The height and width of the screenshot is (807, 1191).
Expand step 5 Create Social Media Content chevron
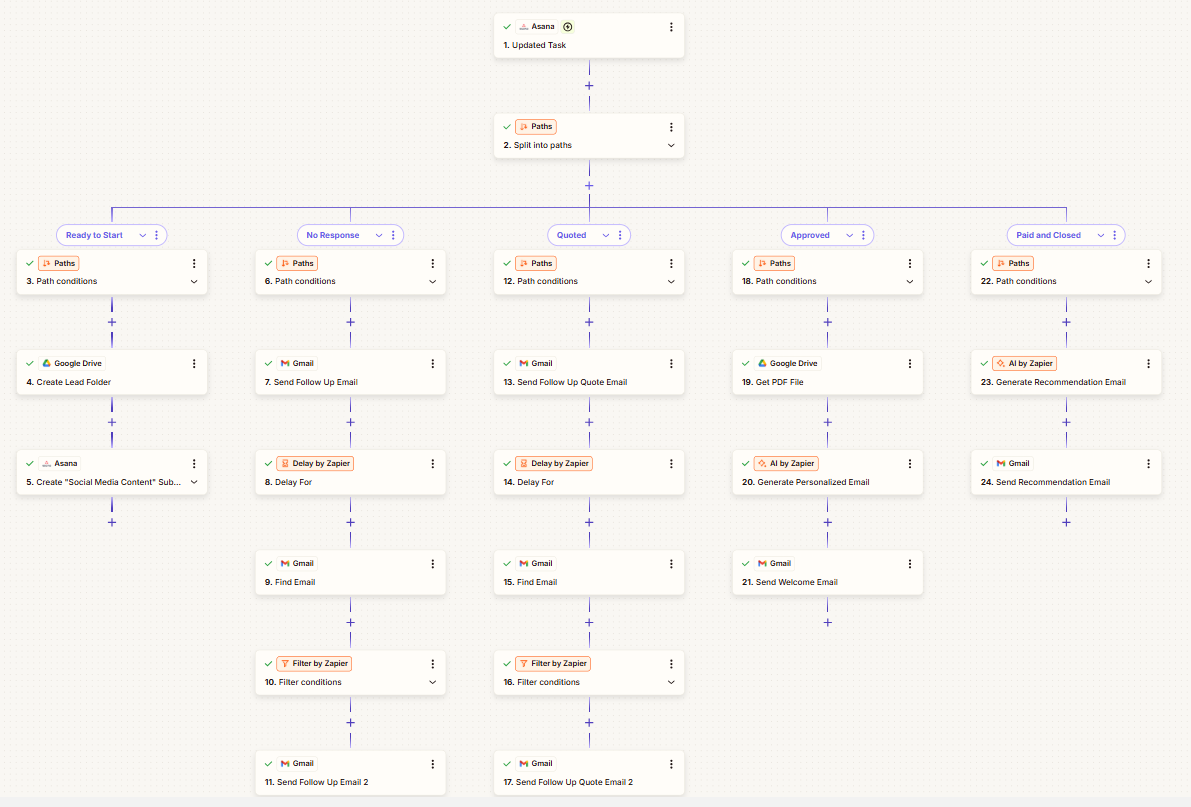194,483
